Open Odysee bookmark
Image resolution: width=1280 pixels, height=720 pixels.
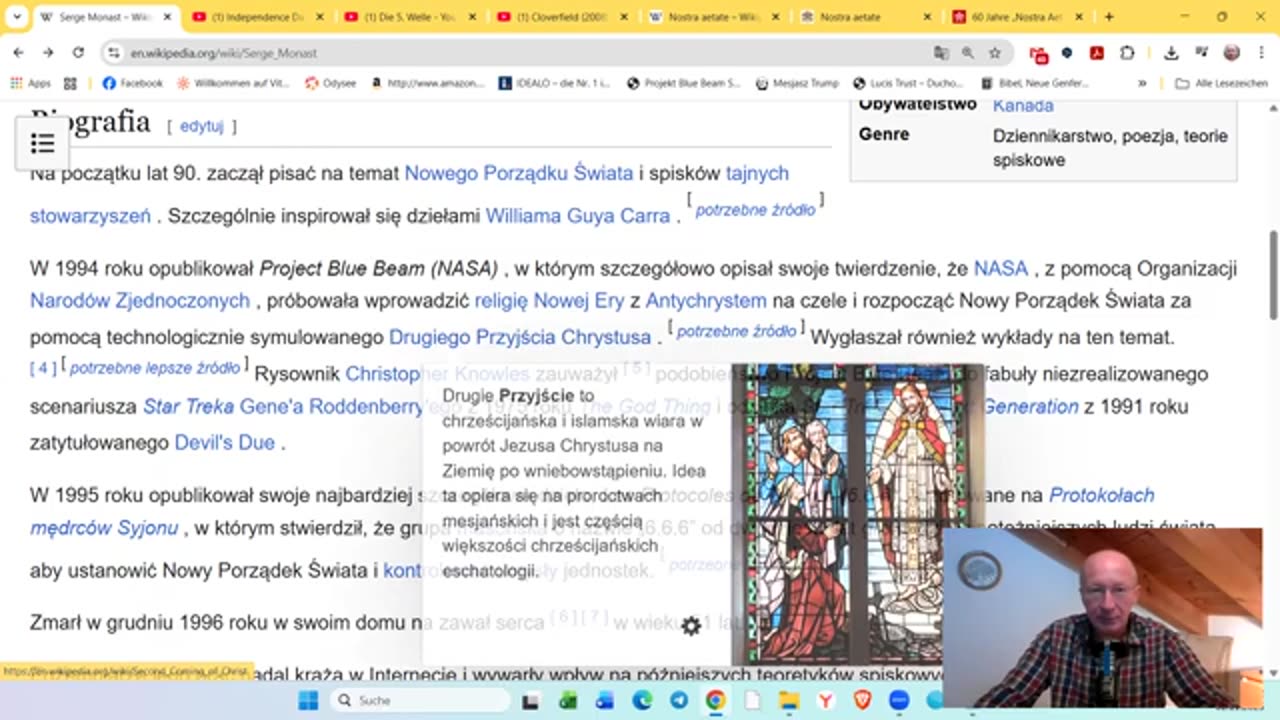[x=331, y=84]
